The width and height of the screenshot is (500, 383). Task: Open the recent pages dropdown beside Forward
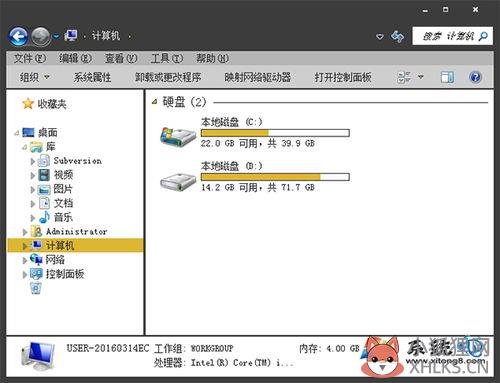56,36
